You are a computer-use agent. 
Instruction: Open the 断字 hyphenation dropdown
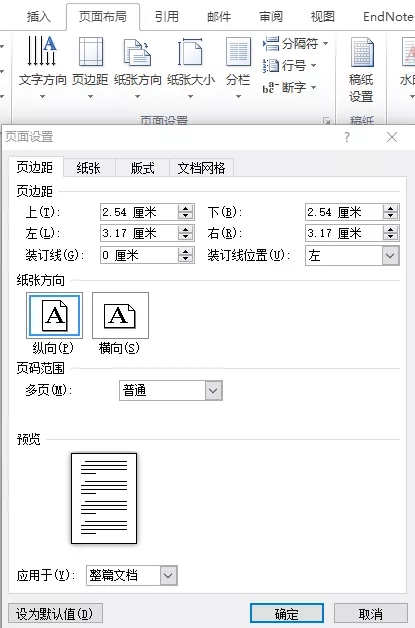[290, 87]
